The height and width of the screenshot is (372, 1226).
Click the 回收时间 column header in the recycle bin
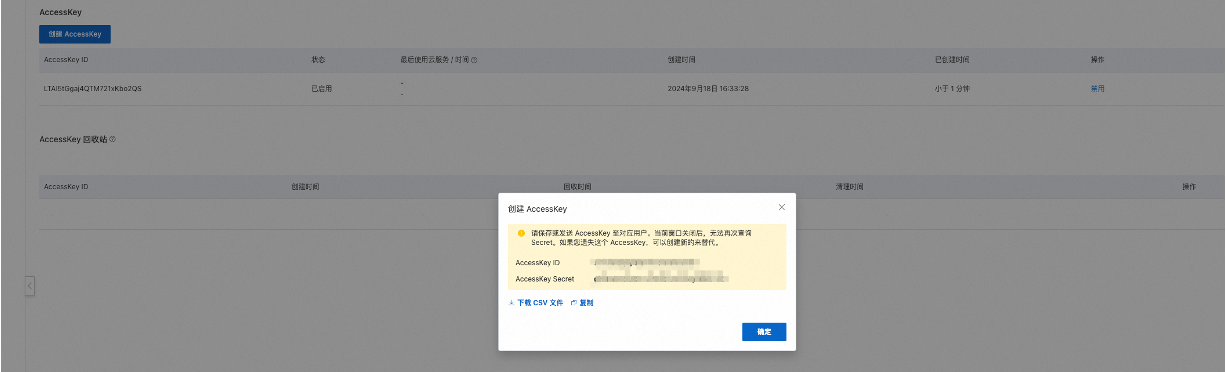click(577, 187)
